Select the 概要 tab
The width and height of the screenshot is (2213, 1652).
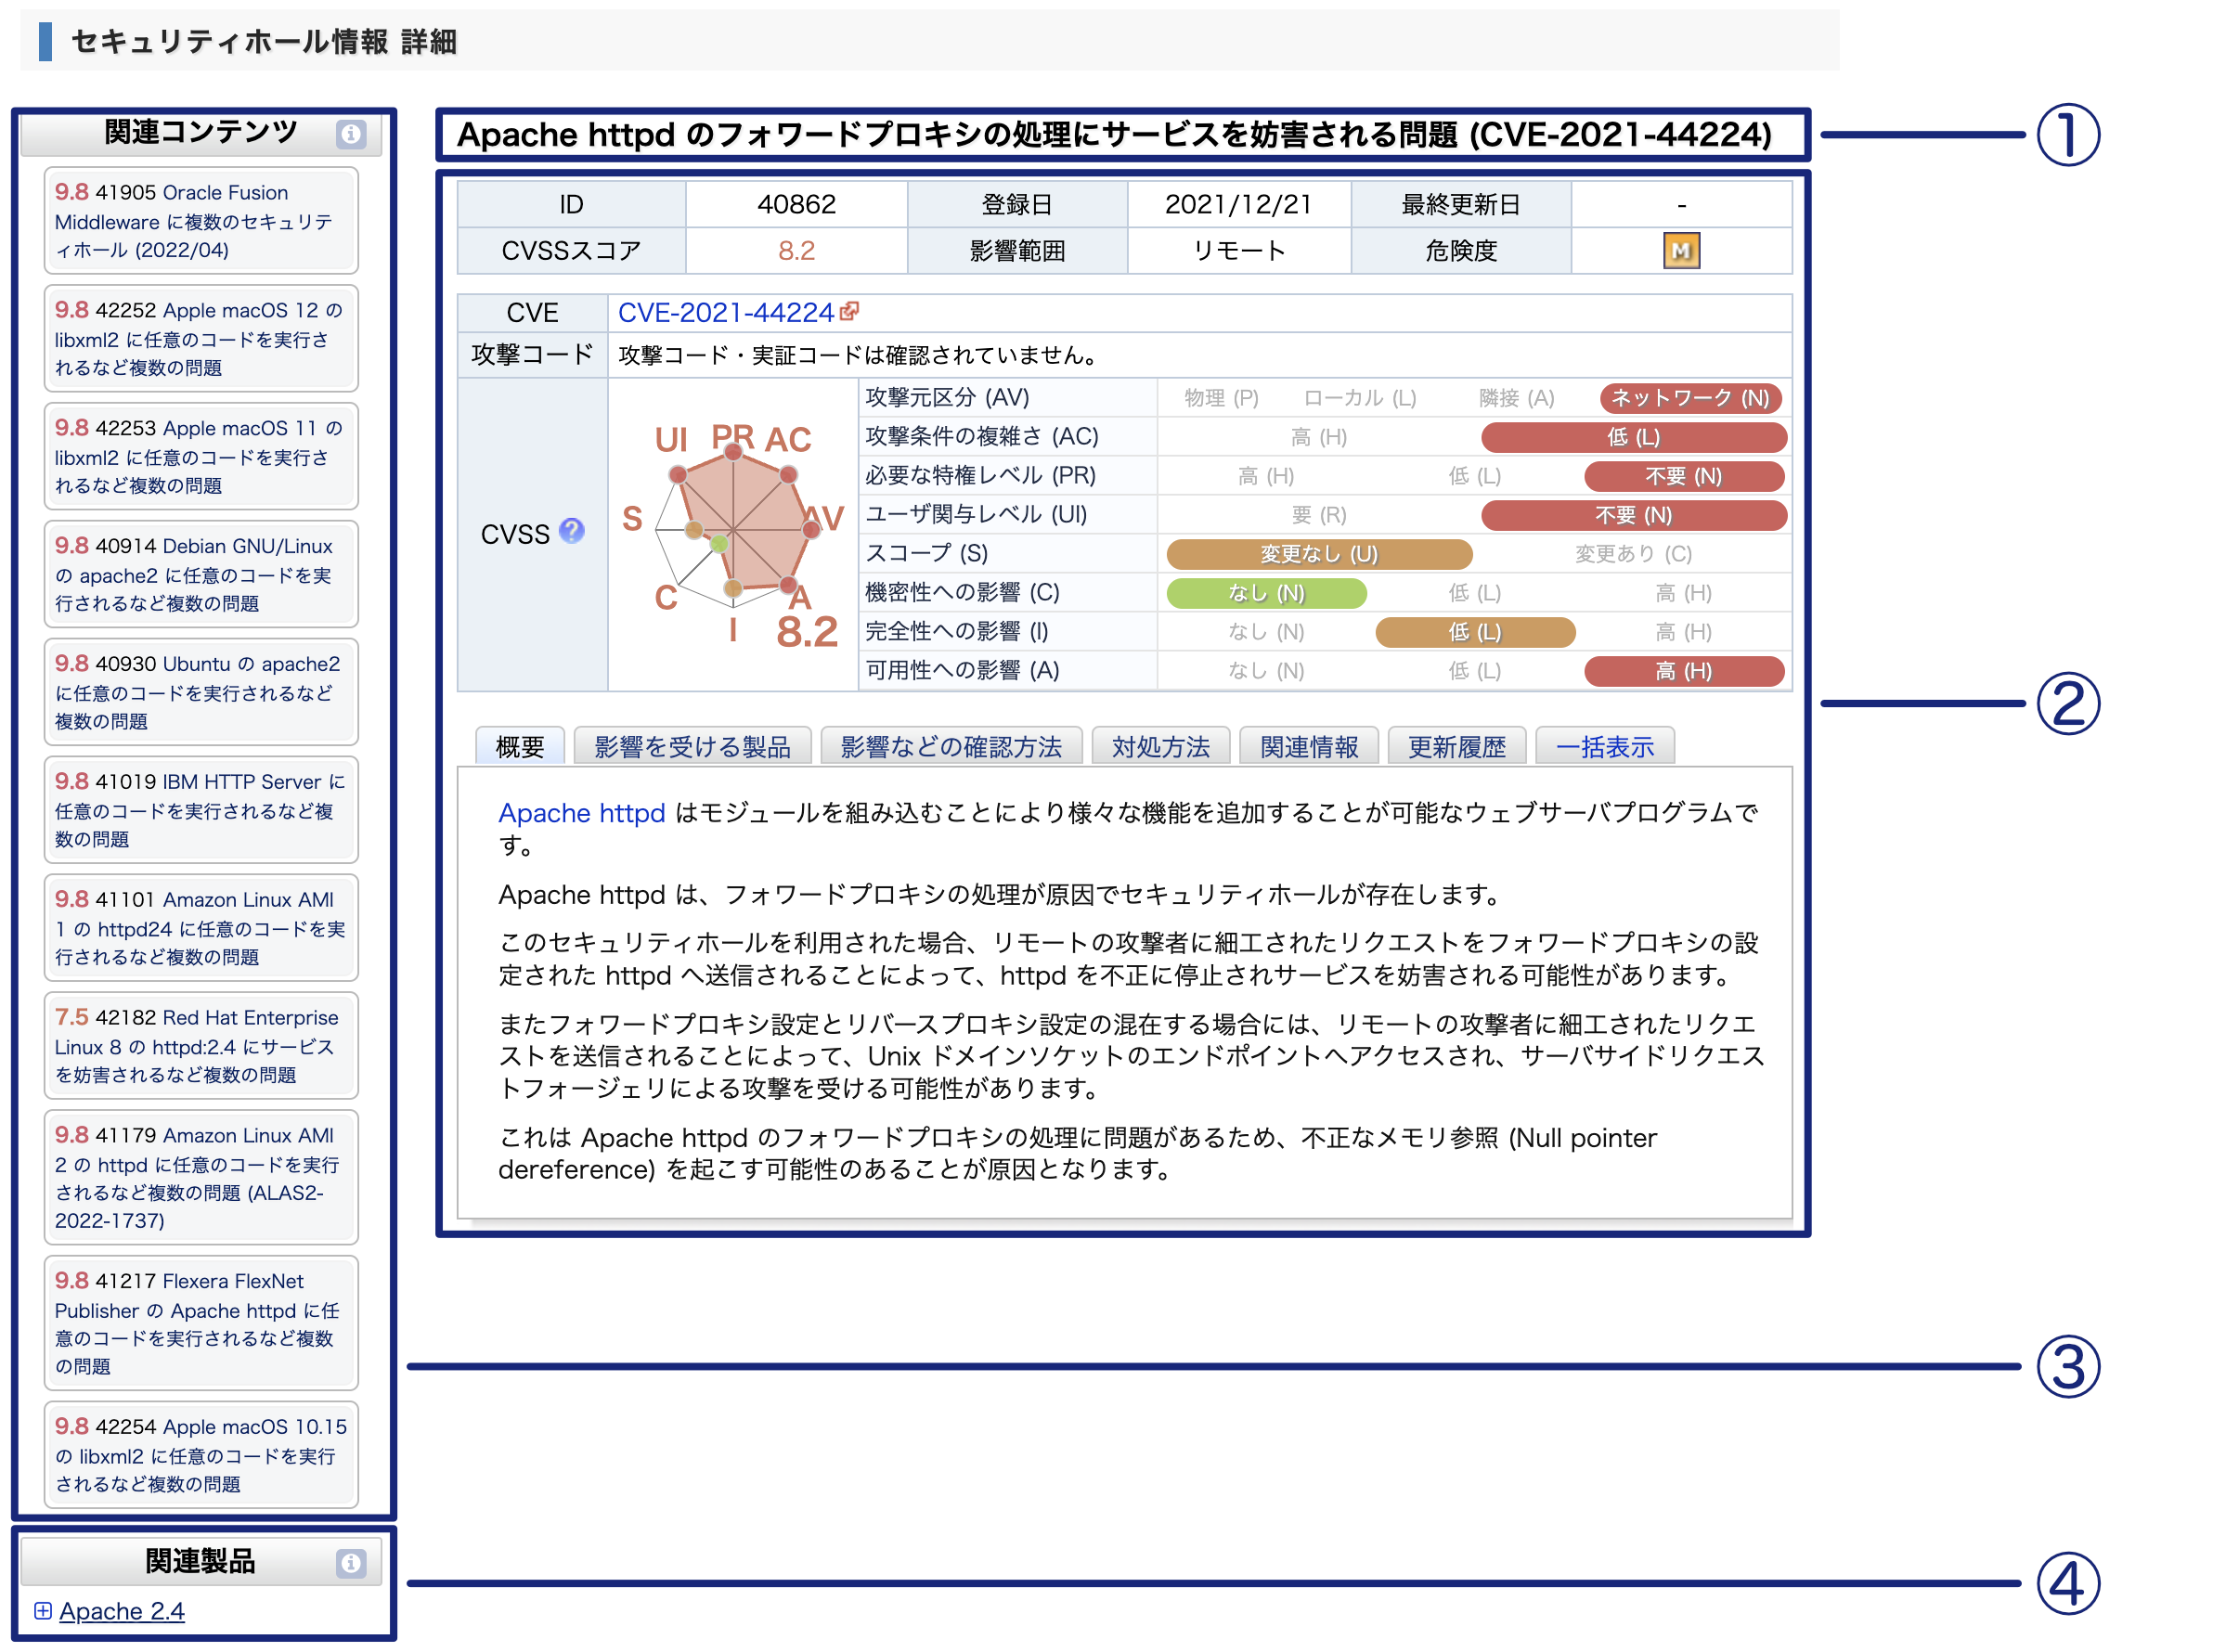coord(520,746)
